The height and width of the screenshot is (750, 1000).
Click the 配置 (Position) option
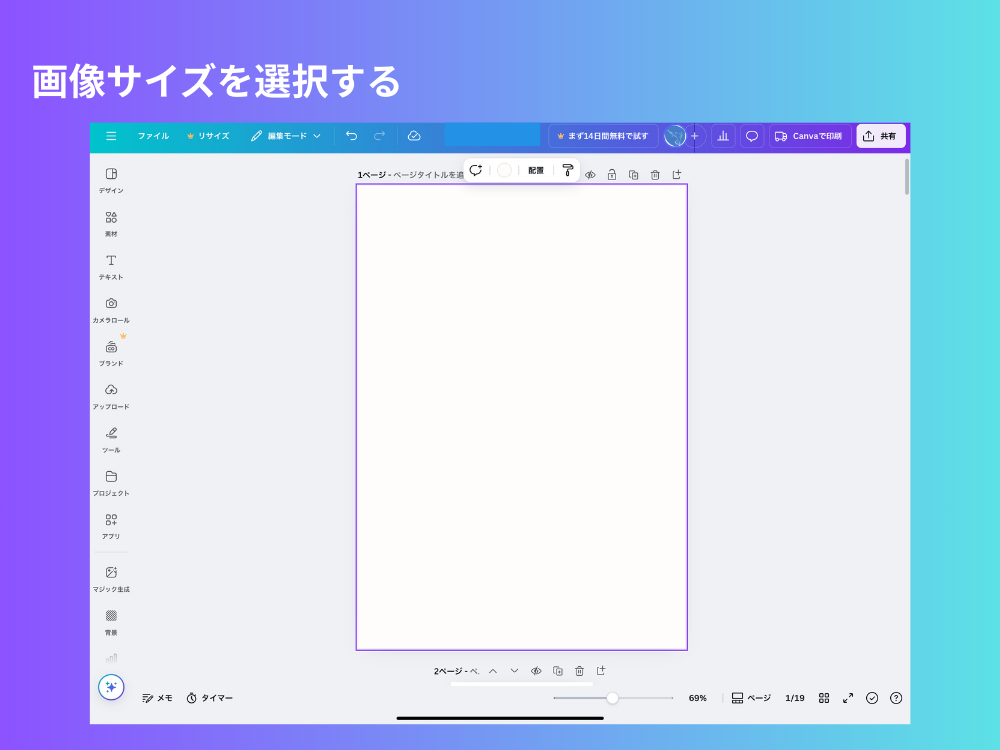coord(536,170)
